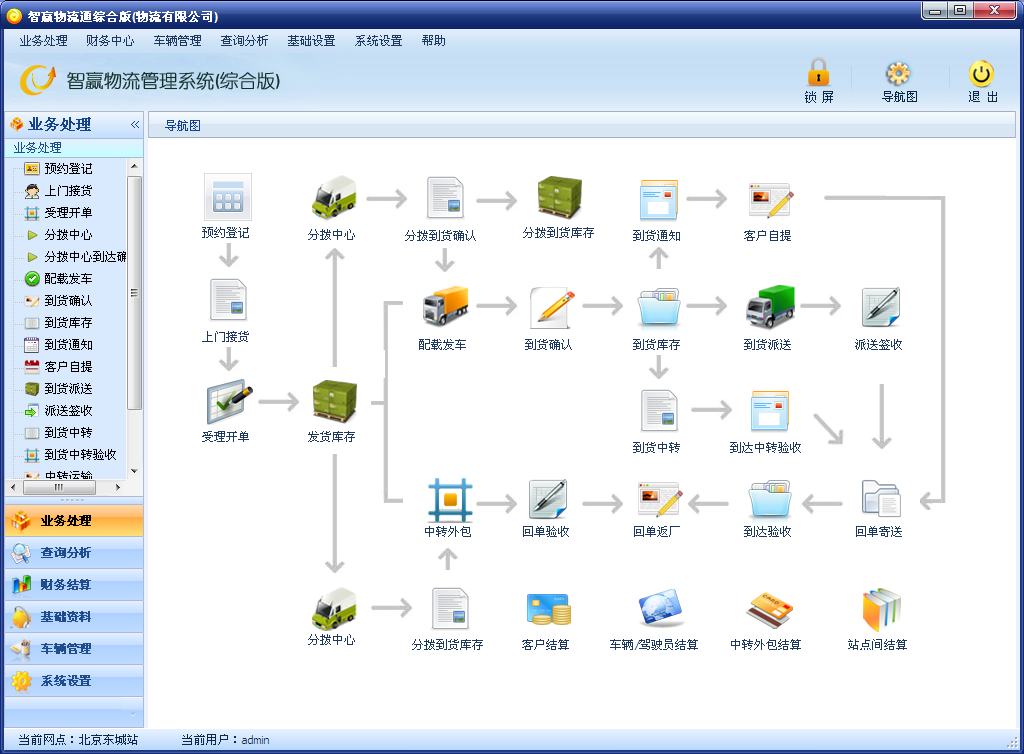Screen dimensions: 1024x754
Task: Select the 中转外包 crop-frame icon
Action: (x=448, y=498)
